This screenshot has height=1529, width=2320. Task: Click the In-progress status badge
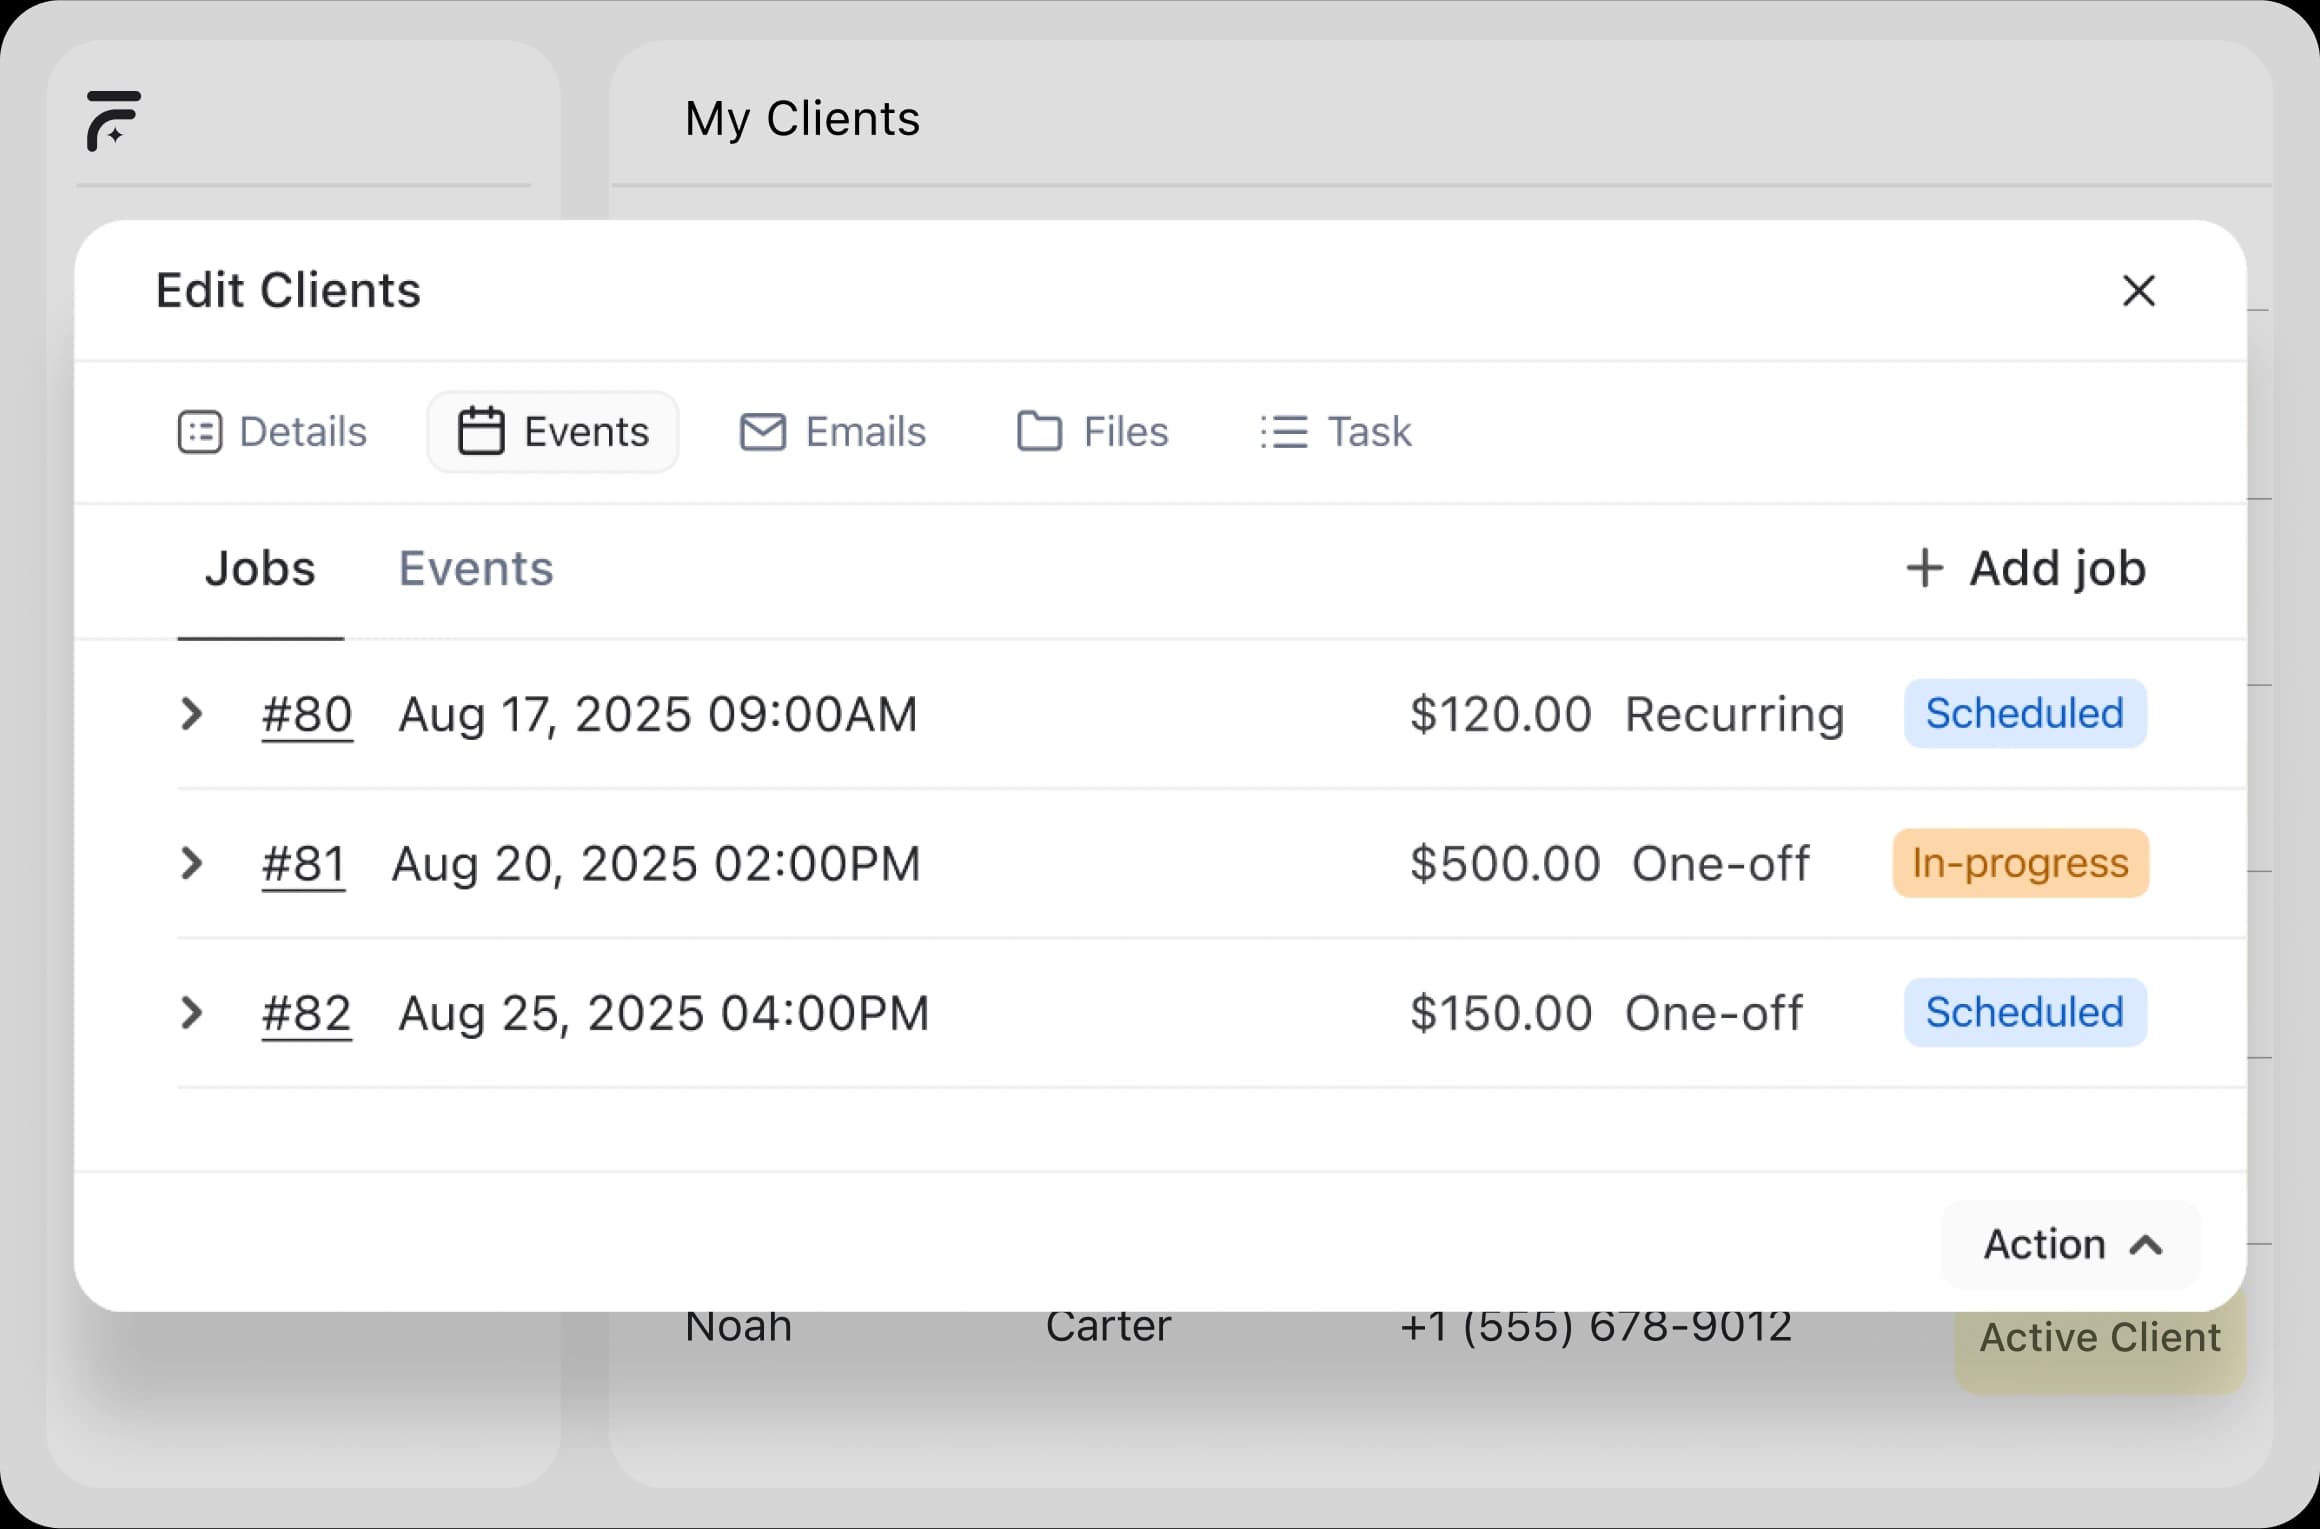point(2020,863)
